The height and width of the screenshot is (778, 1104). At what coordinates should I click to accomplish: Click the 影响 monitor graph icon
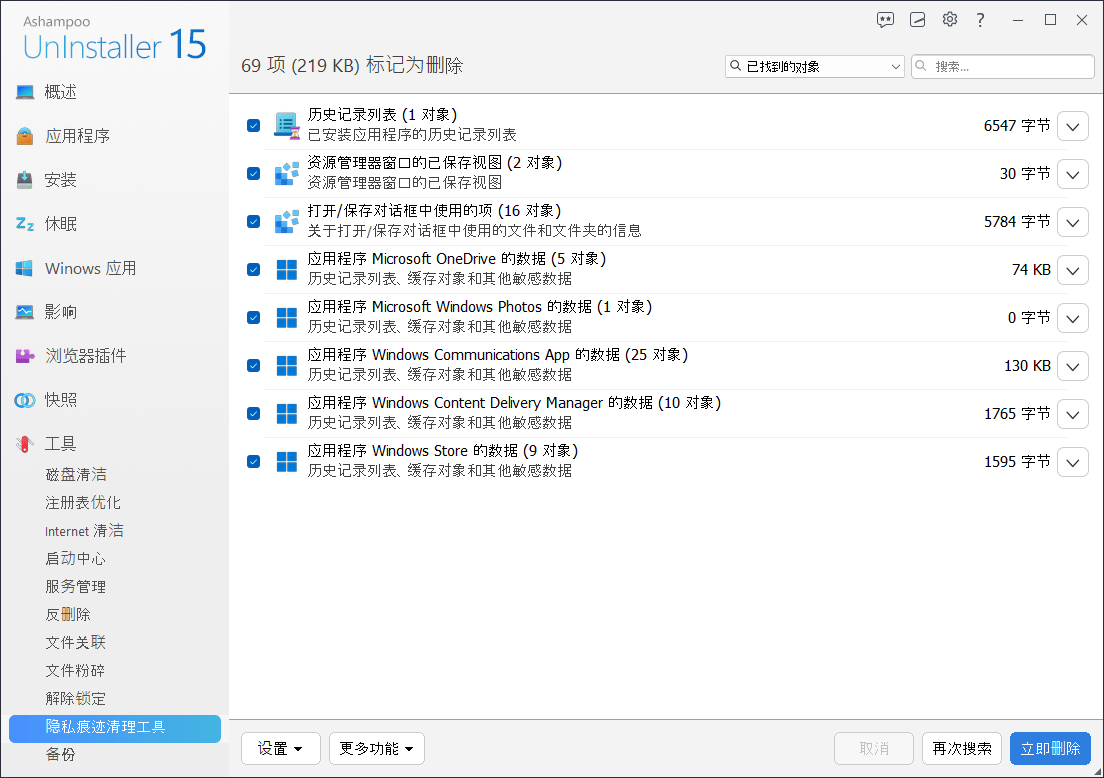tap(25, 312)
